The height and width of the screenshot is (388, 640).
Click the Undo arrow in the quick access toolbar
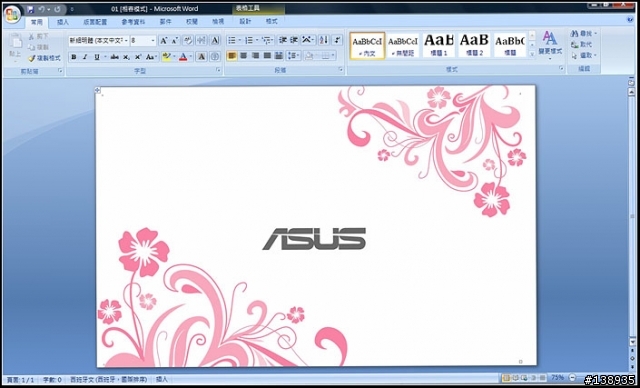(x=42, y=9)
